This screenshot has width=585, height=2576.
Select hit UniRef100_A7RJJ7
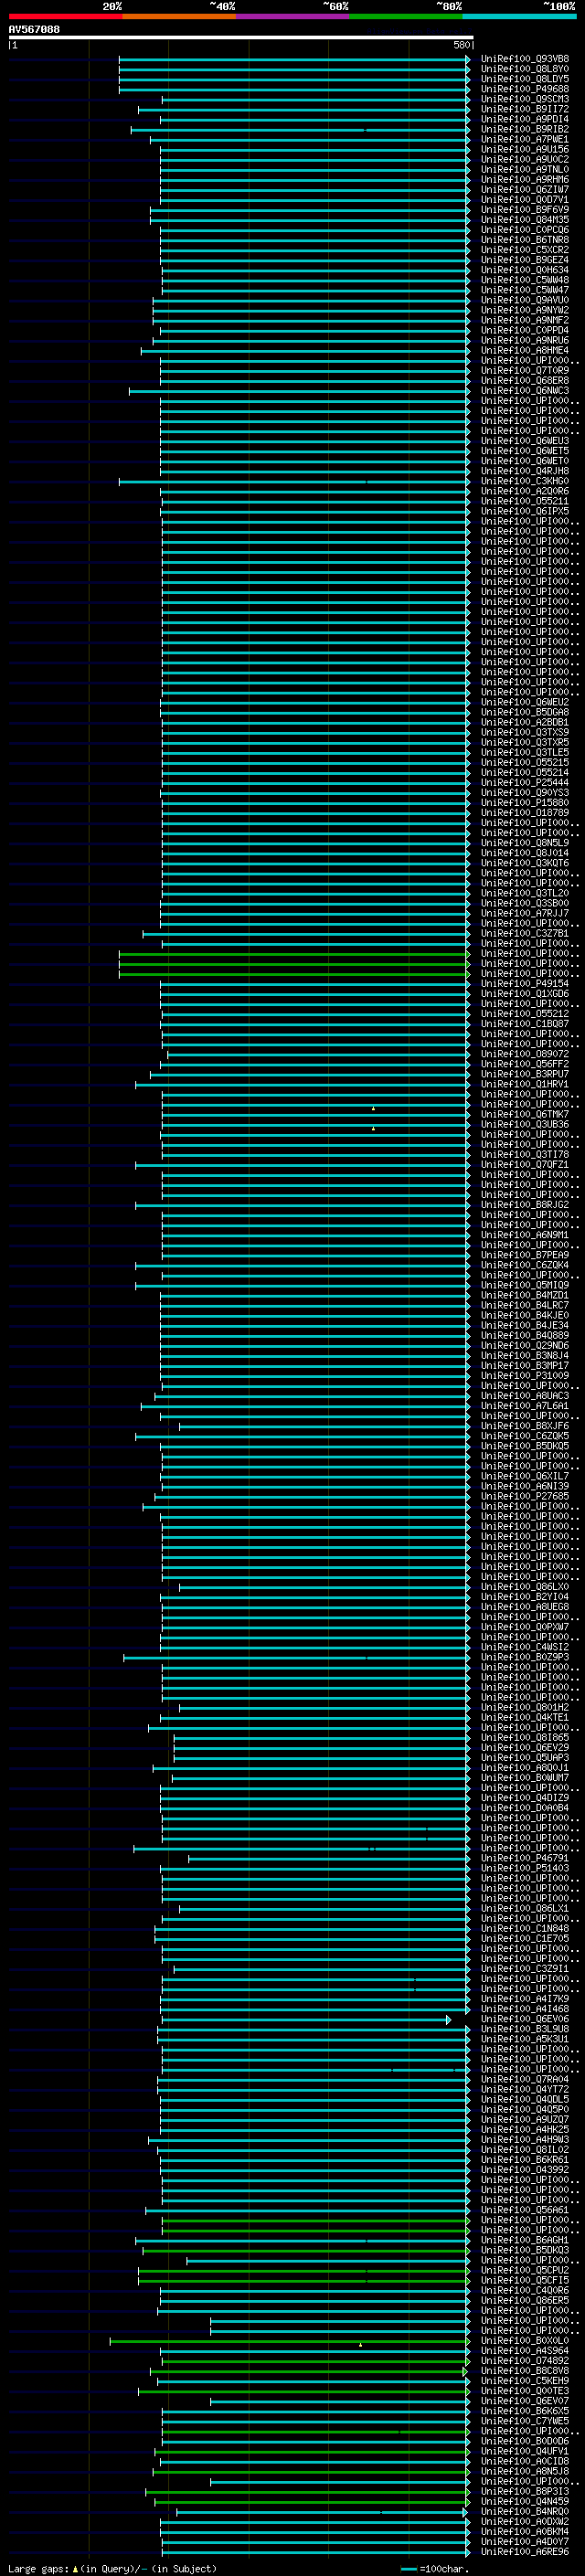pyautogui.click(x=525, y=913)
